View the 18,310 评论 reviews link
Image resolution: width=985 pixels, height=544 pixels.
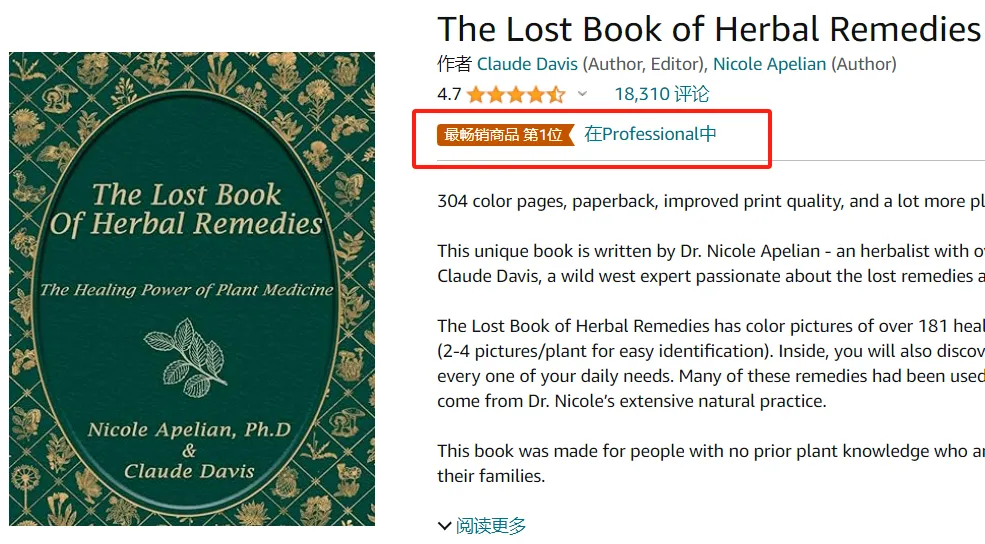click(x=661, y=94)
